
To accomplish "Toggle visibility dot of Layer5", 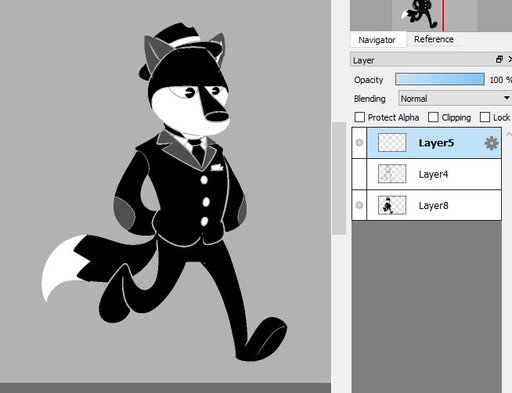I will [359, 143].
